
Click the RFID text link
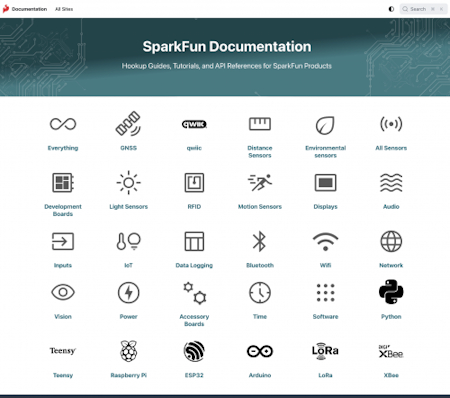(x=194, y=207)
